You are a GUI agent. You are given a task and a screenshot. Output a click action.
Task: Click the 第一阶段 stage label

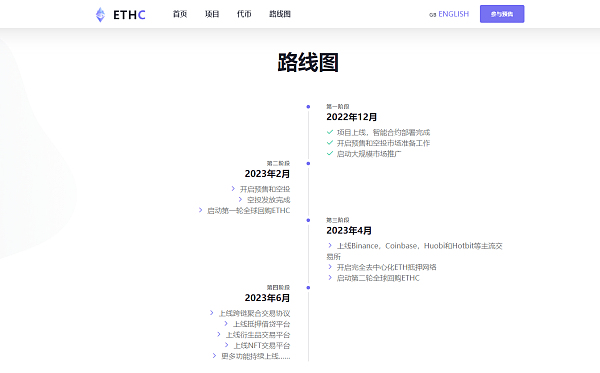tap(338, 106)
